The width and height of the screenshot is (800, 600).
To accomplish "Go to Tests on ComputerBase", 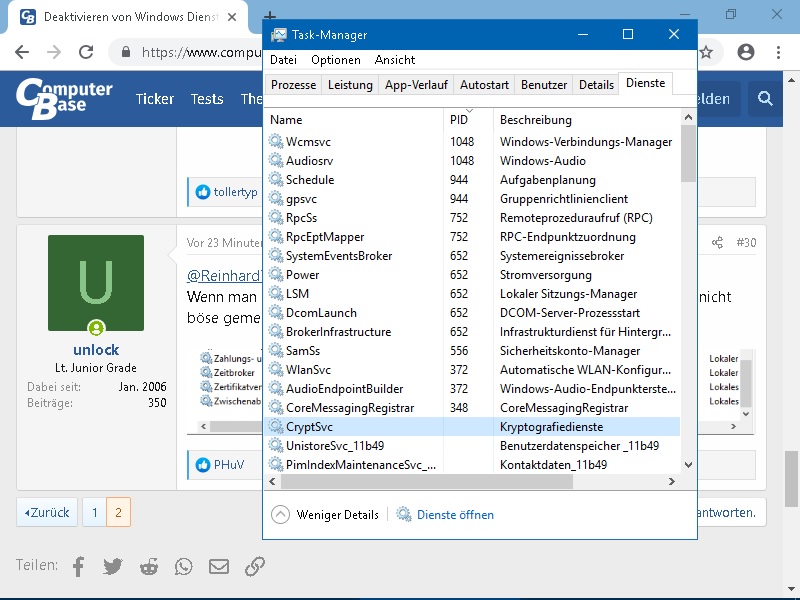I will tap(207, 99).
